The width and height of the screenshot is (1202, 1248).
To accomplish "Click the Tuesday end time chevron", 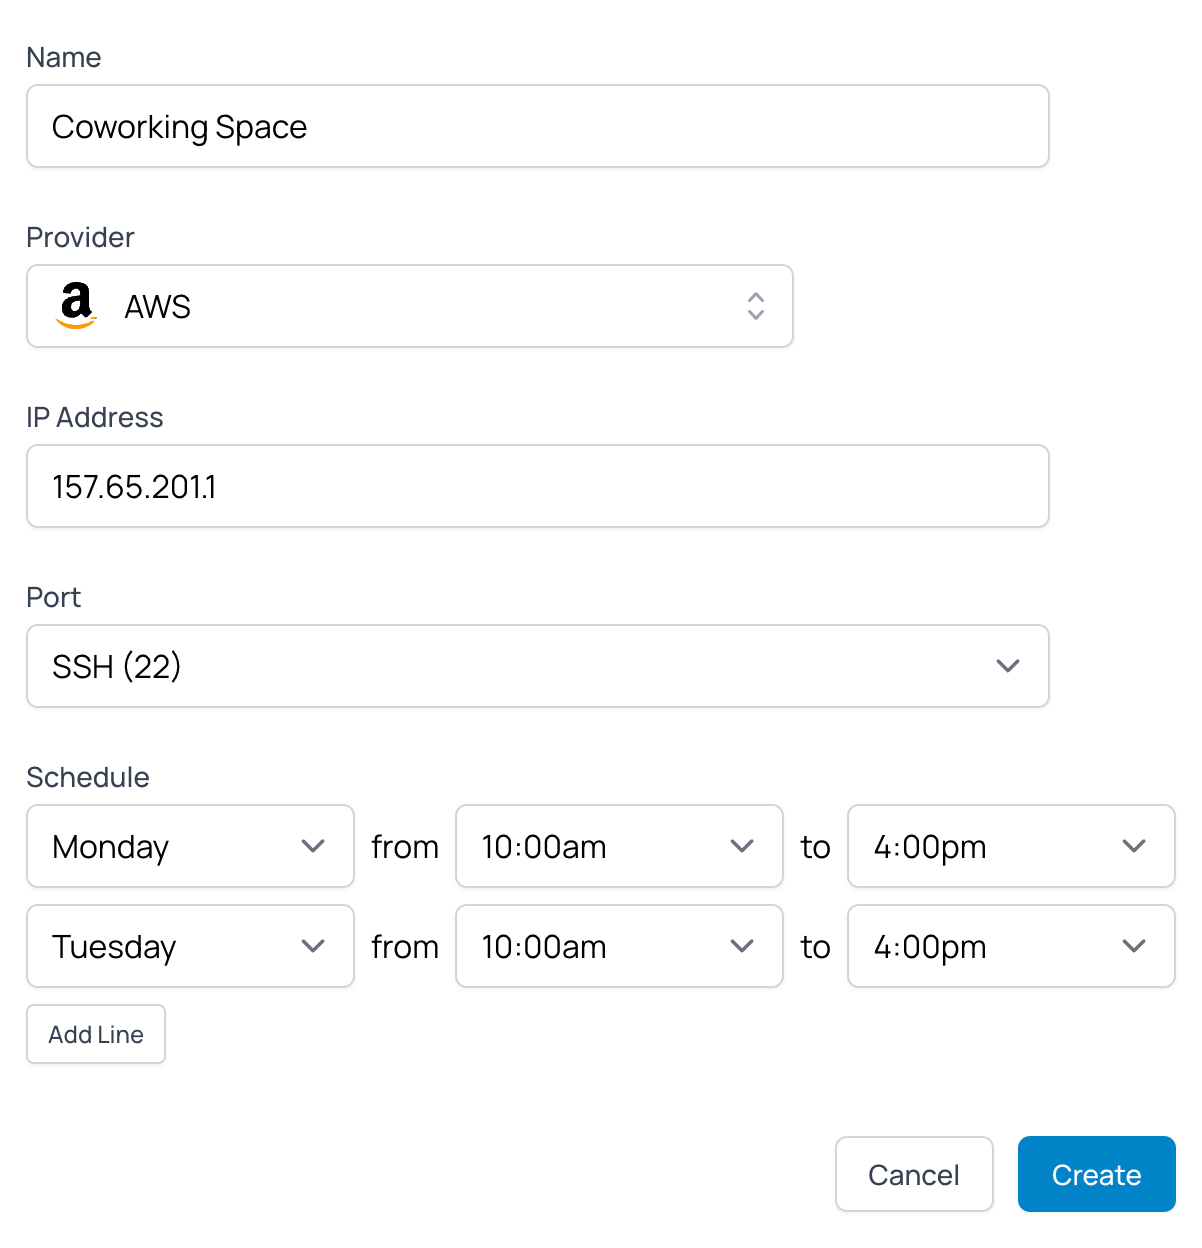I will click(x=1134, y=946).
